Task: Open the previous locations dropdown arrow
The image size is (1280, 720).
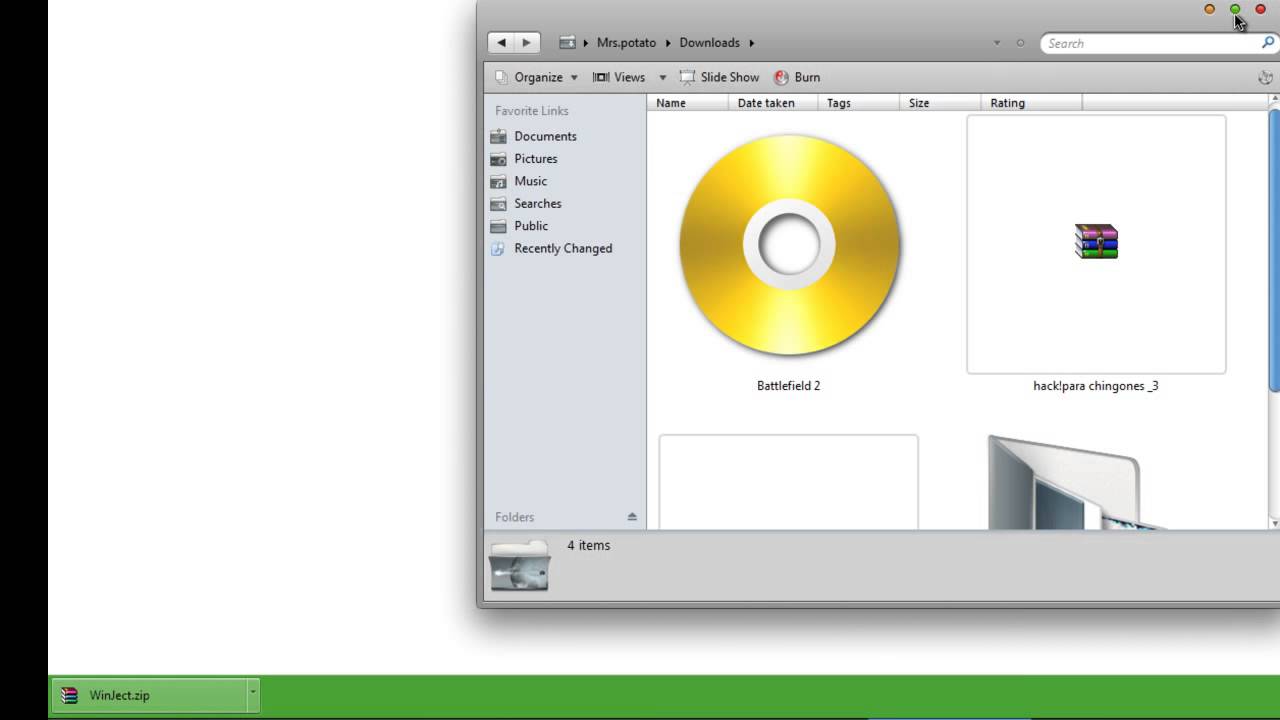Action: tap(997, 43)
